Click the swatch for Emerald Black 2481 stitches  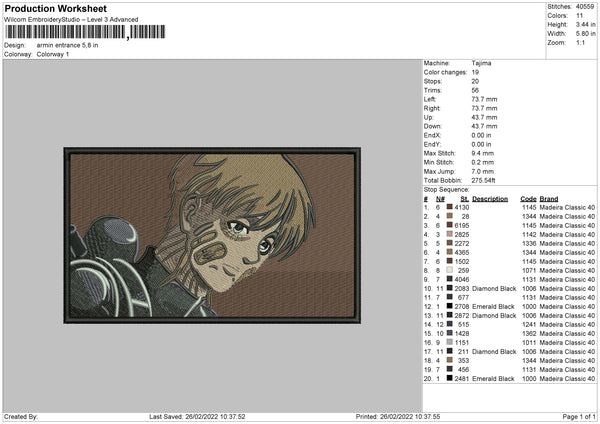click(x=450, y=378)
